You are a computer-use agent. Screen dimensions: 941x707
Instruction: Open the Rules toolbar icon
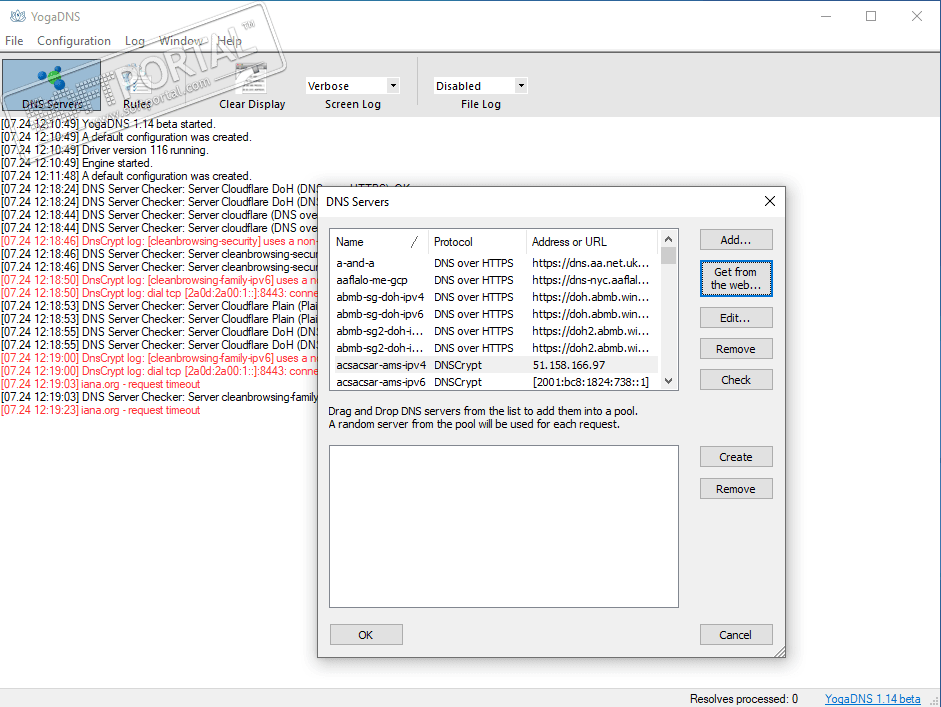click(x=137, y=87)
